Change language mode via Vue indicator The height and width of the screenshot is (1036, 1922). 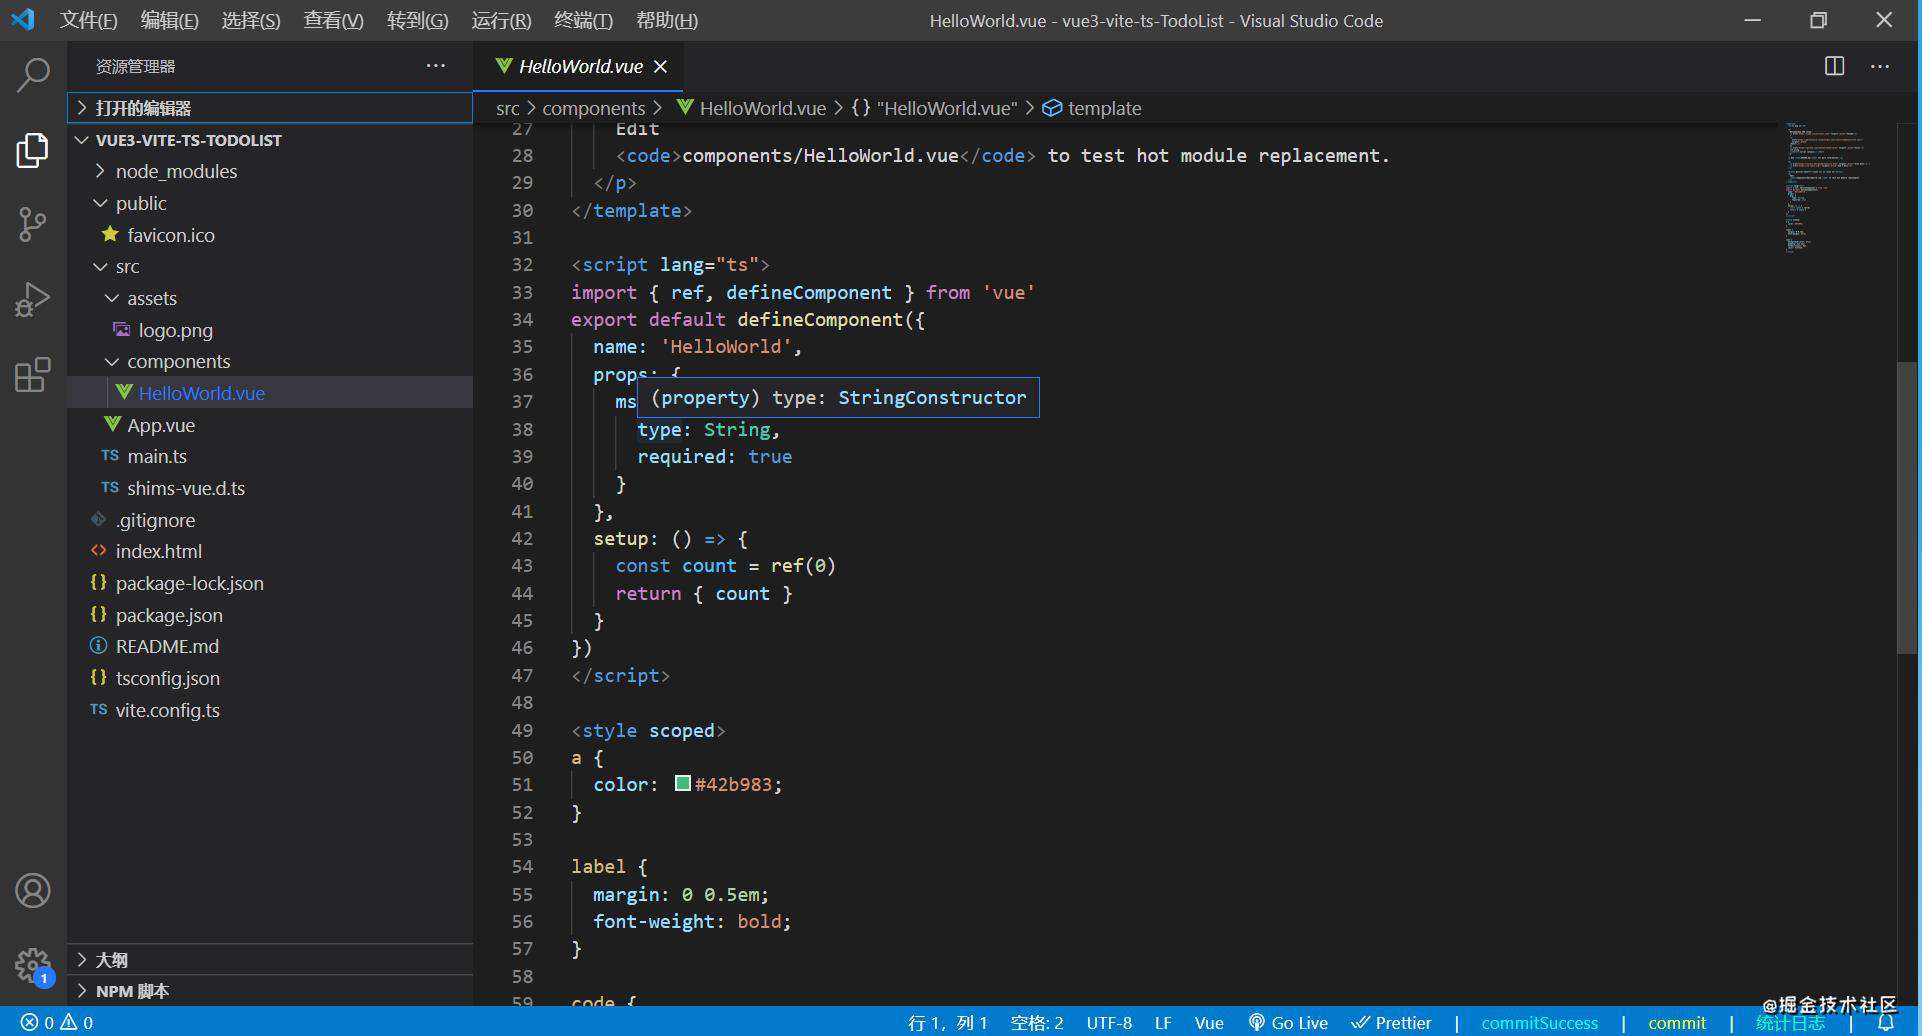(1209, 1022)
